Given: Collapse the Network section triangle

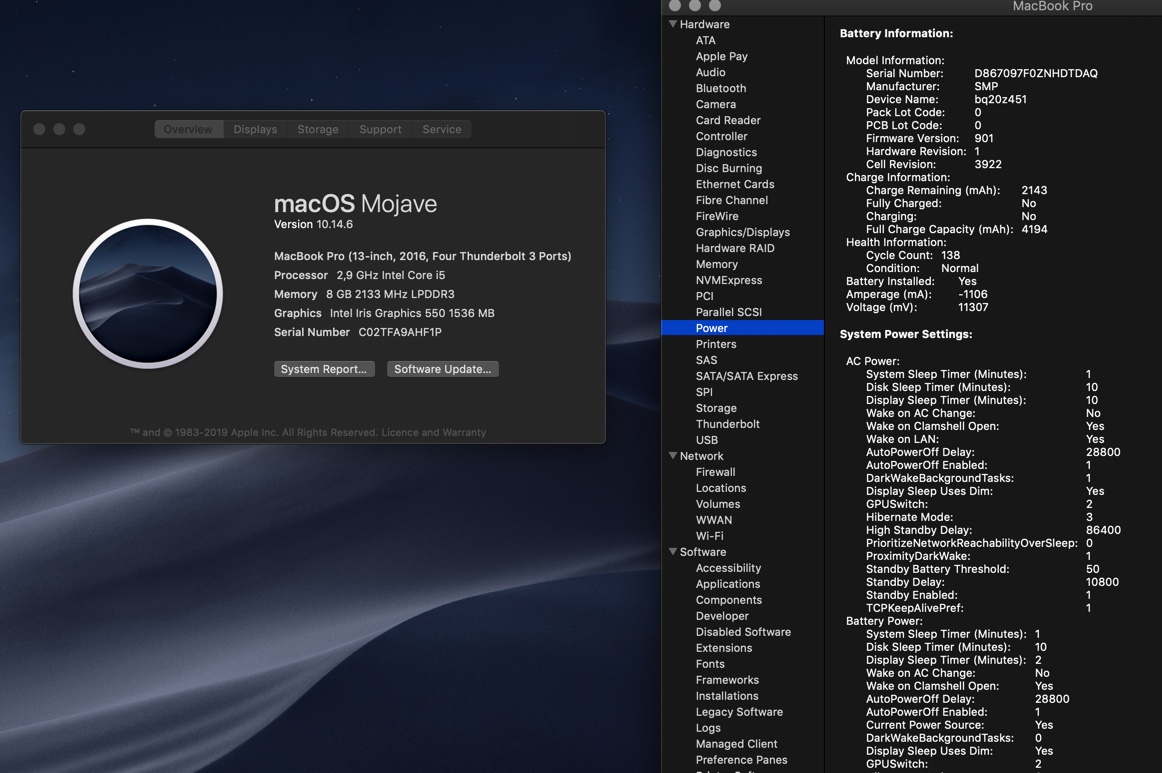Looking at the screenshot, I should coord(673,456).
